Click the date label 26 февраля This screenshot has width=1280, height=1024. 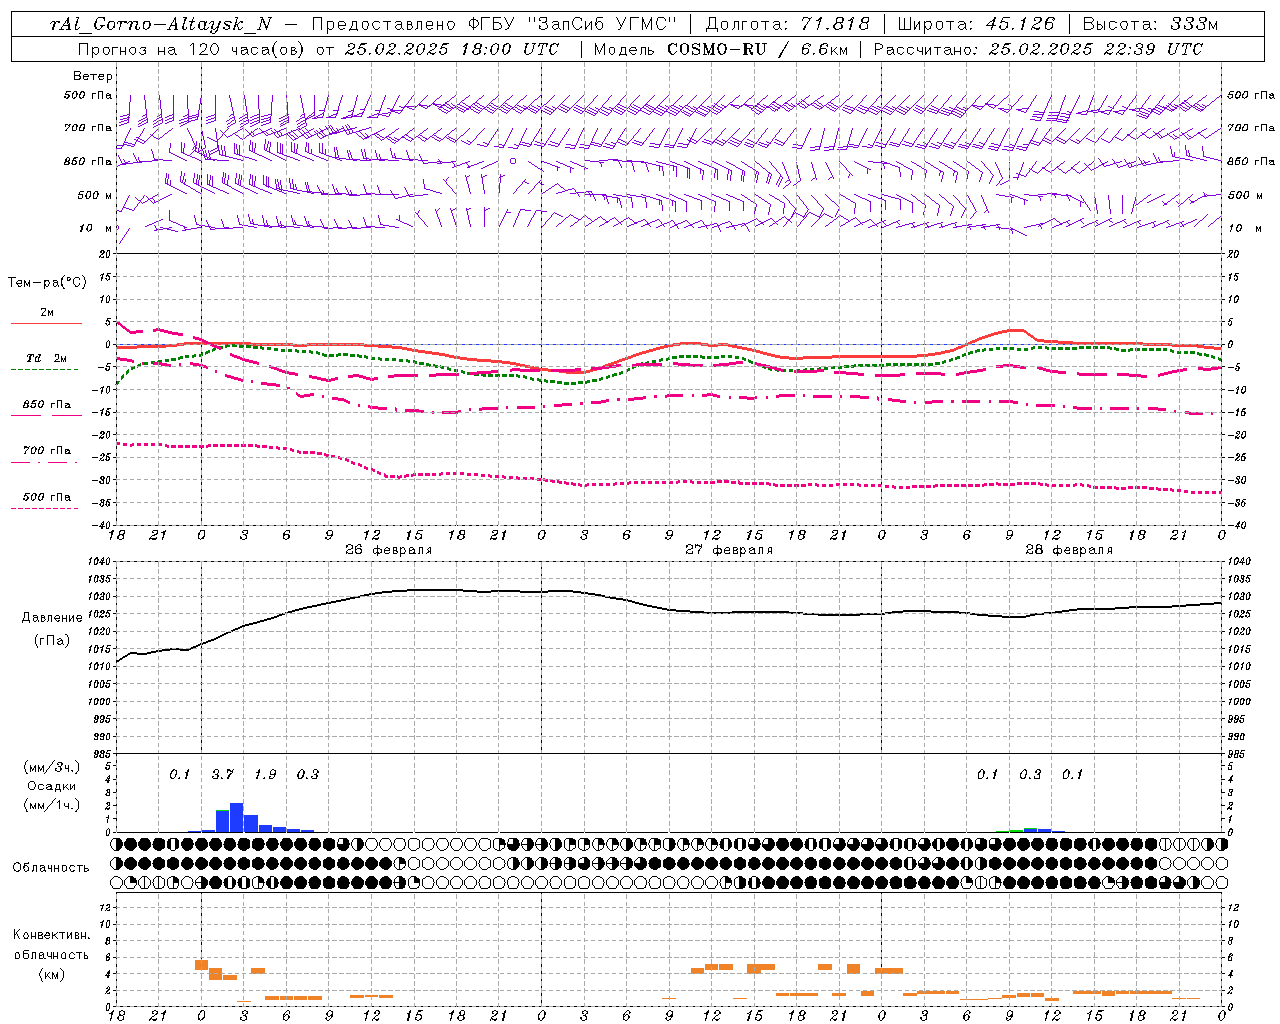tap(388, 550)
